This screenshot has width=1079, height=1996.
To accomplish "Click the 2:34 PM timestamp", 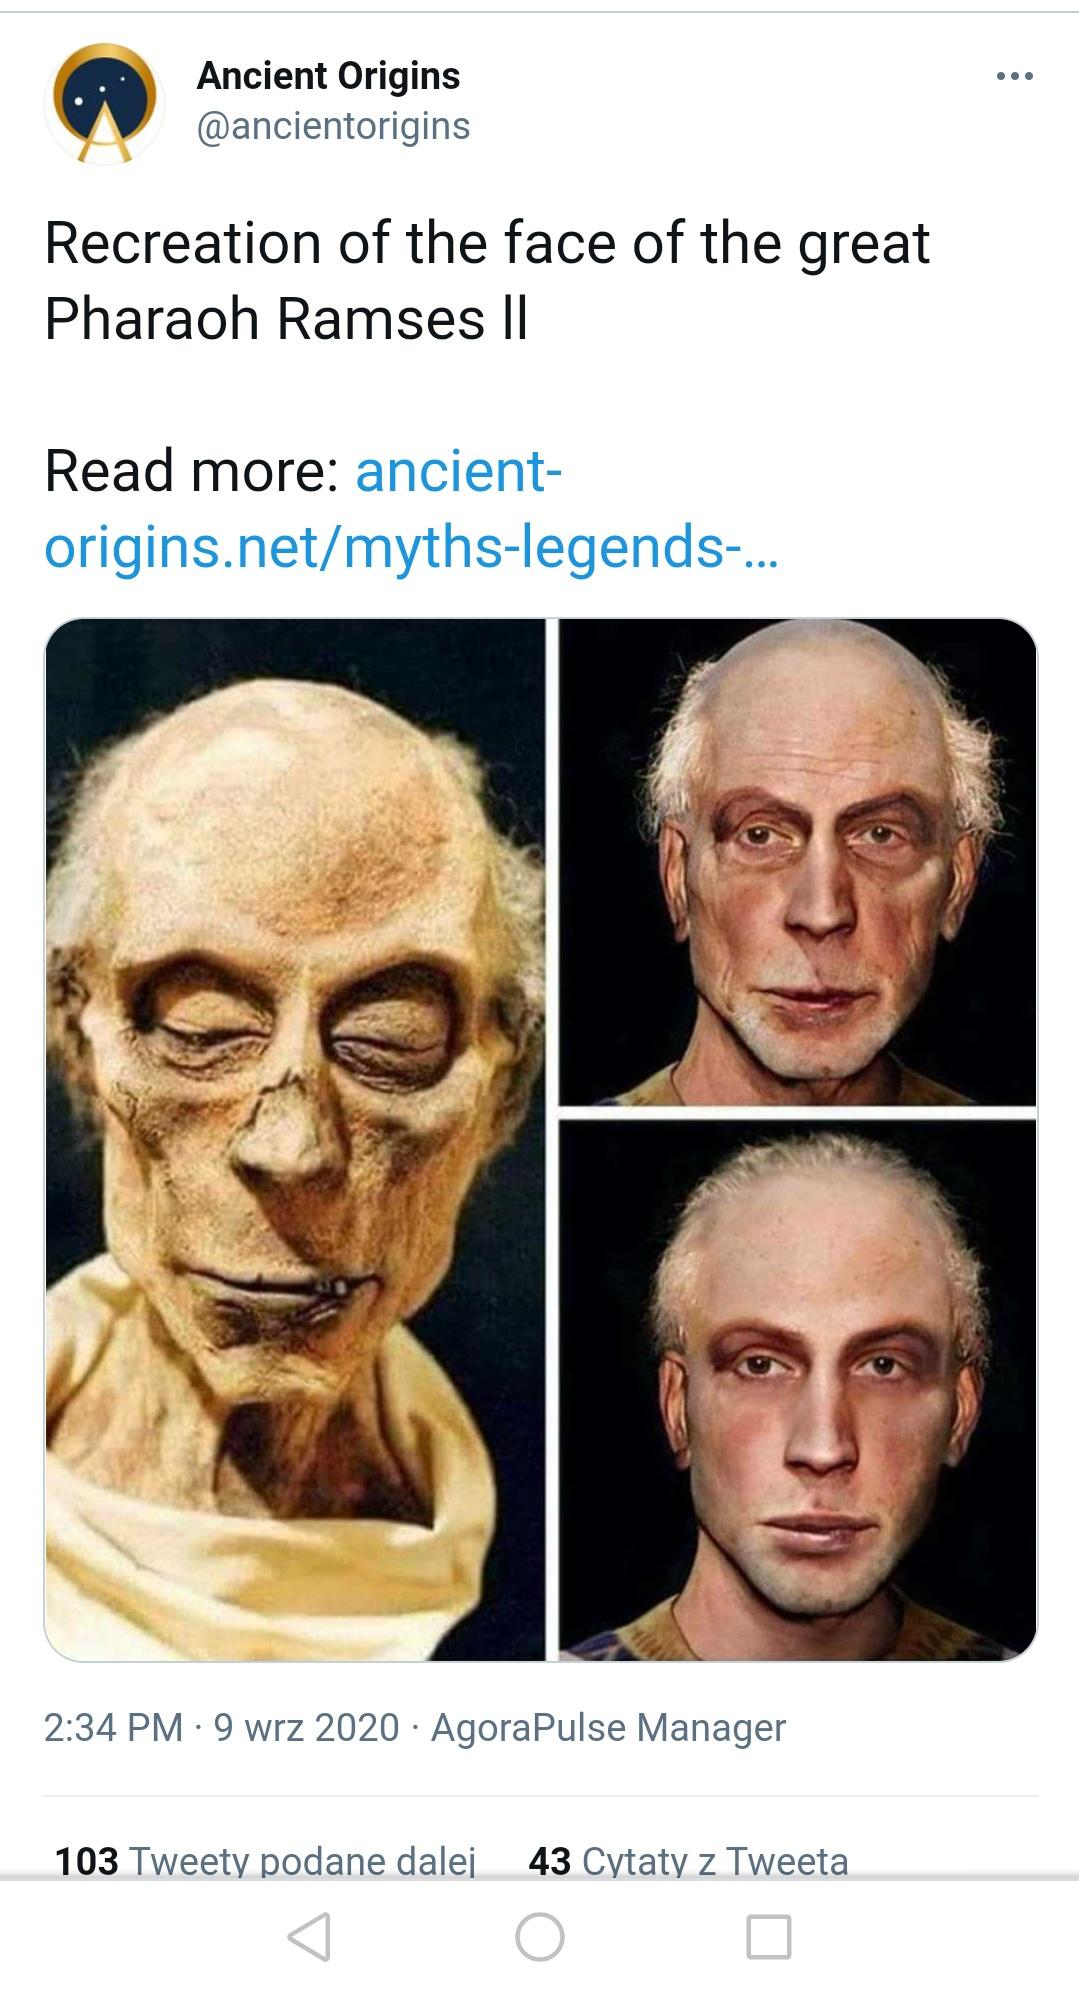I will (x=114, y=1728).
